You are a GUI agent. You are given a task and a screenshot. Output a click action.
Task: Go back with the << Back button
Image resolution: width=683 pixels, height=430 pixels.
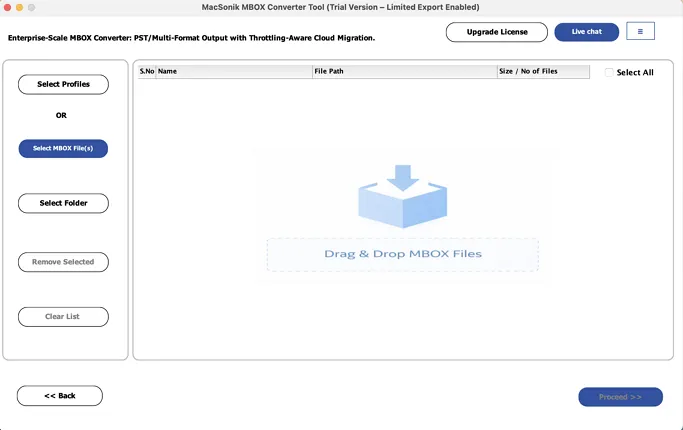(60, 396)
